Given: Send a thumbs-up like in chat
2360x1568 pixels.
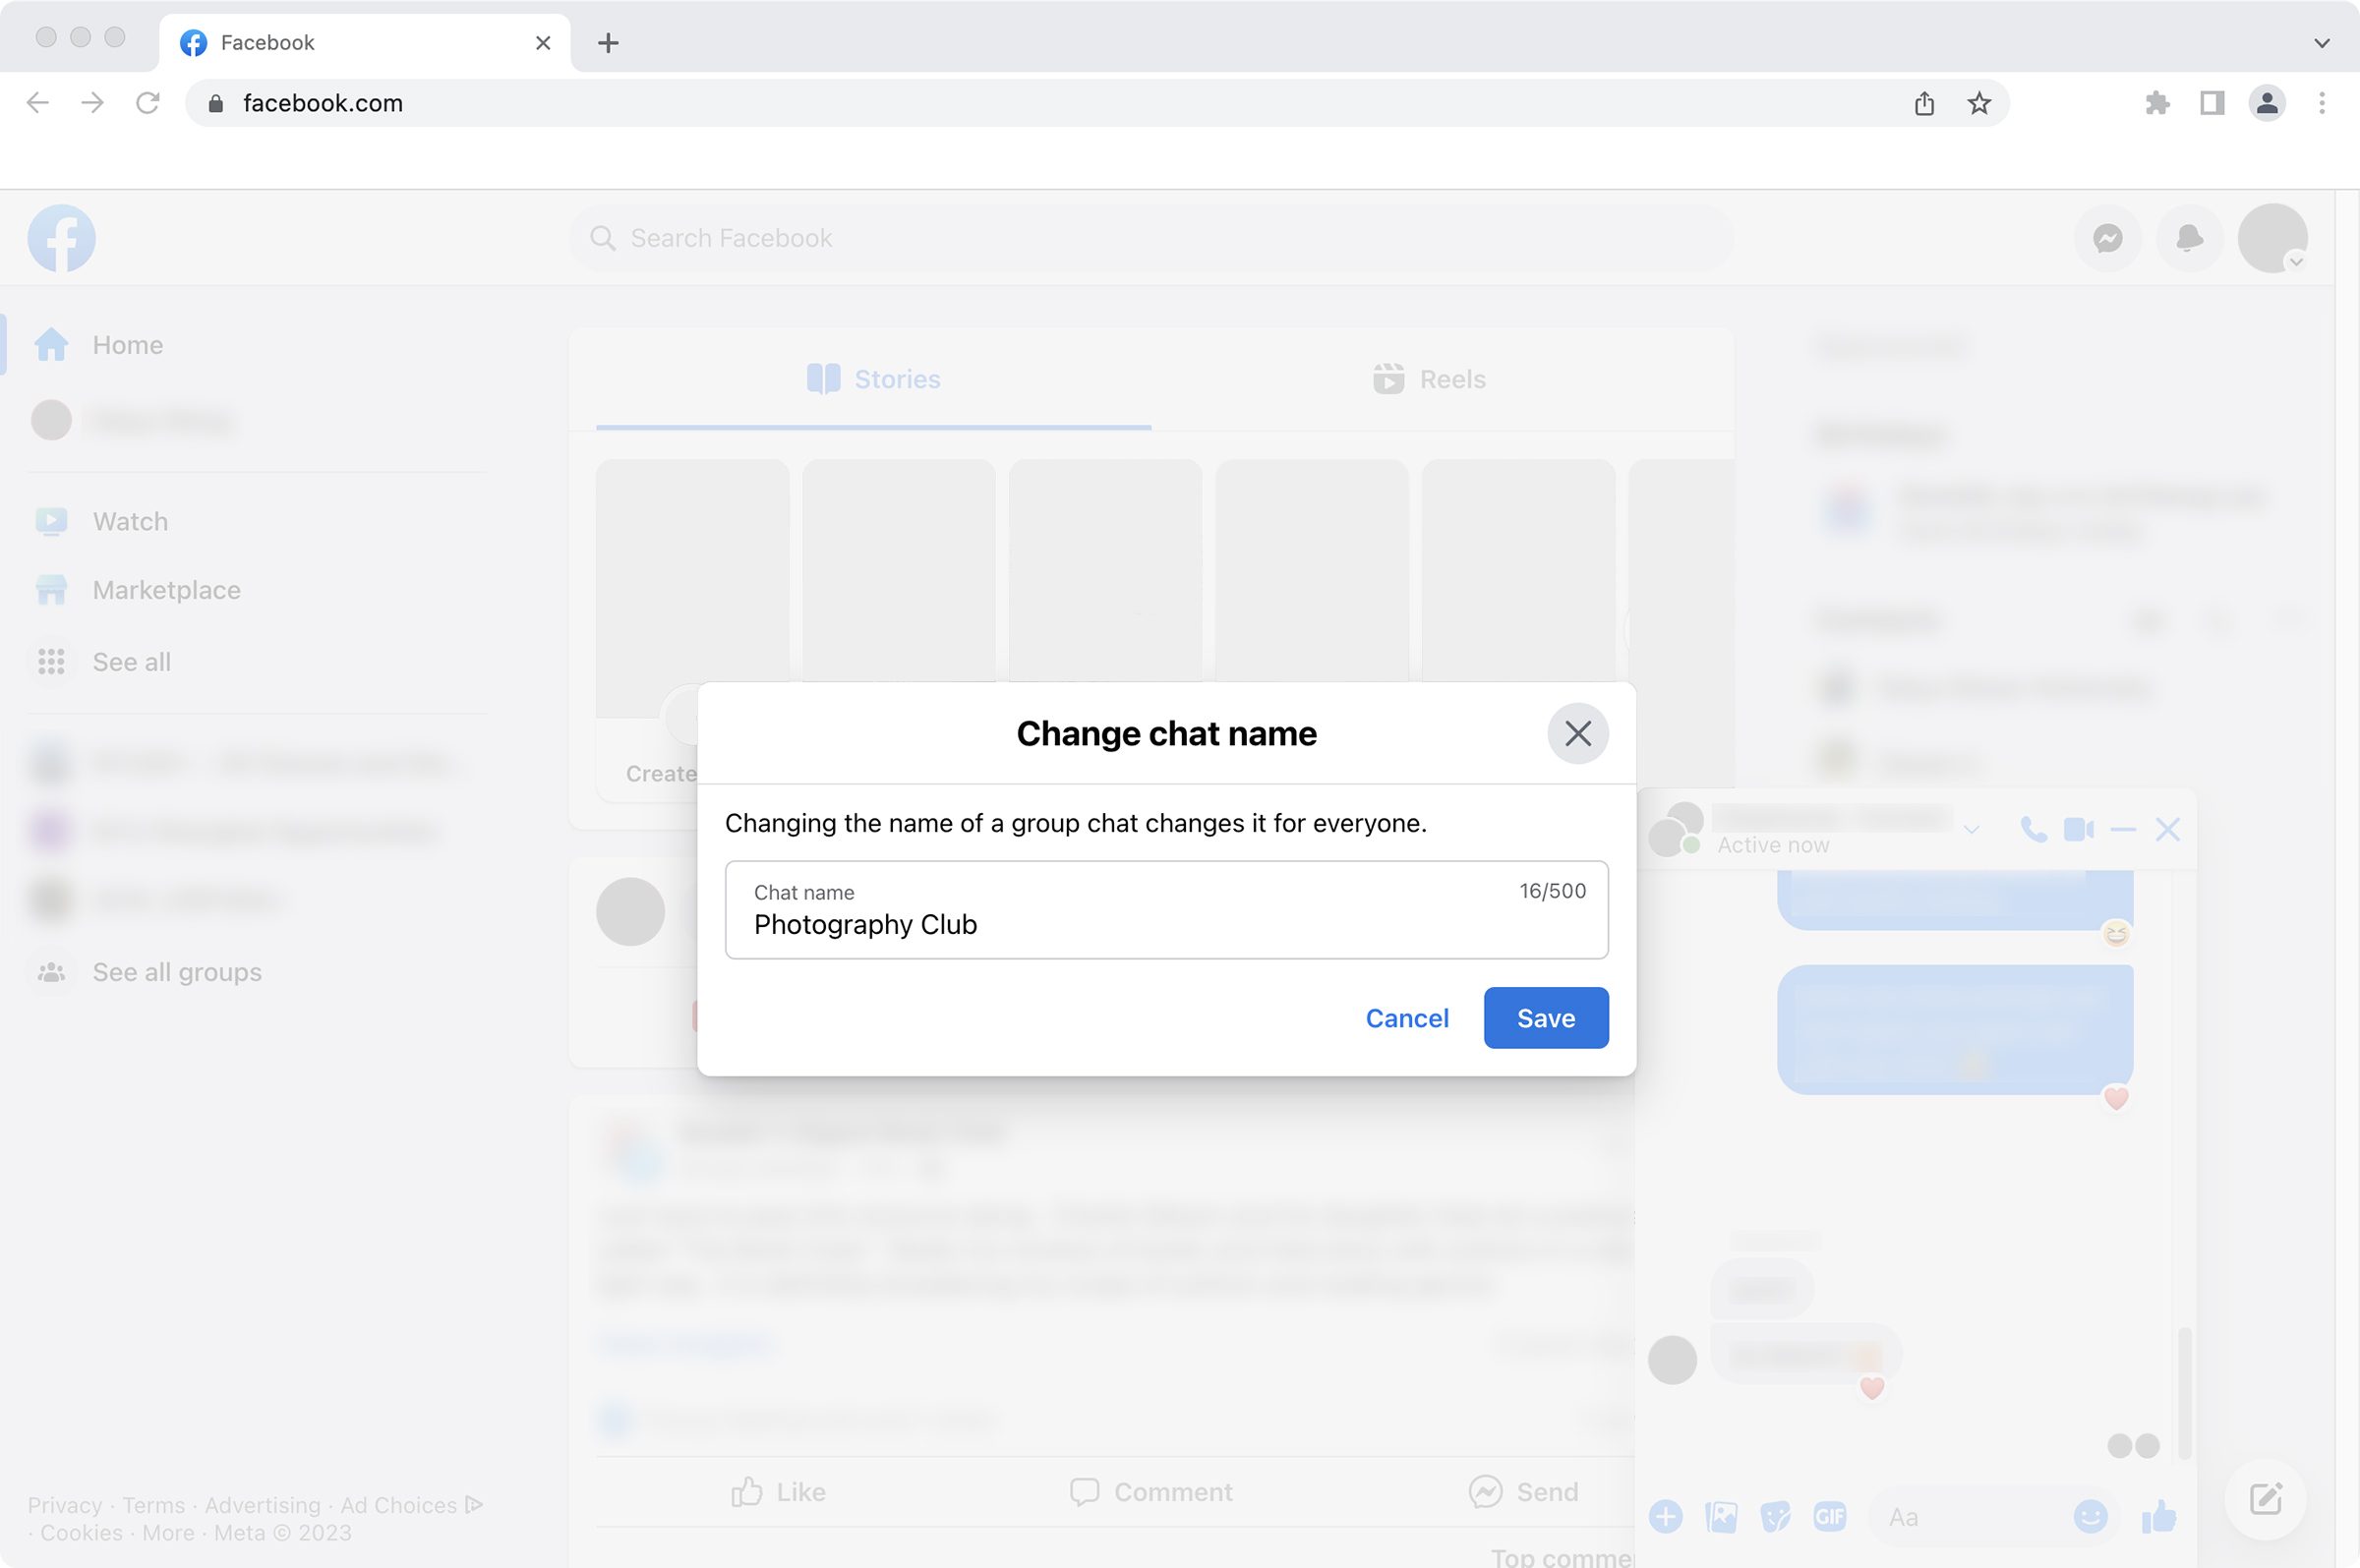Looking at the screenshot, I should (2158, 1516).
